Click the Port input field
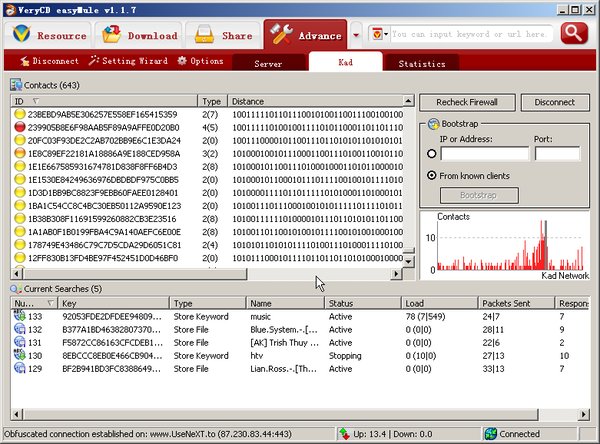The image size is (600, 444). 557,153
